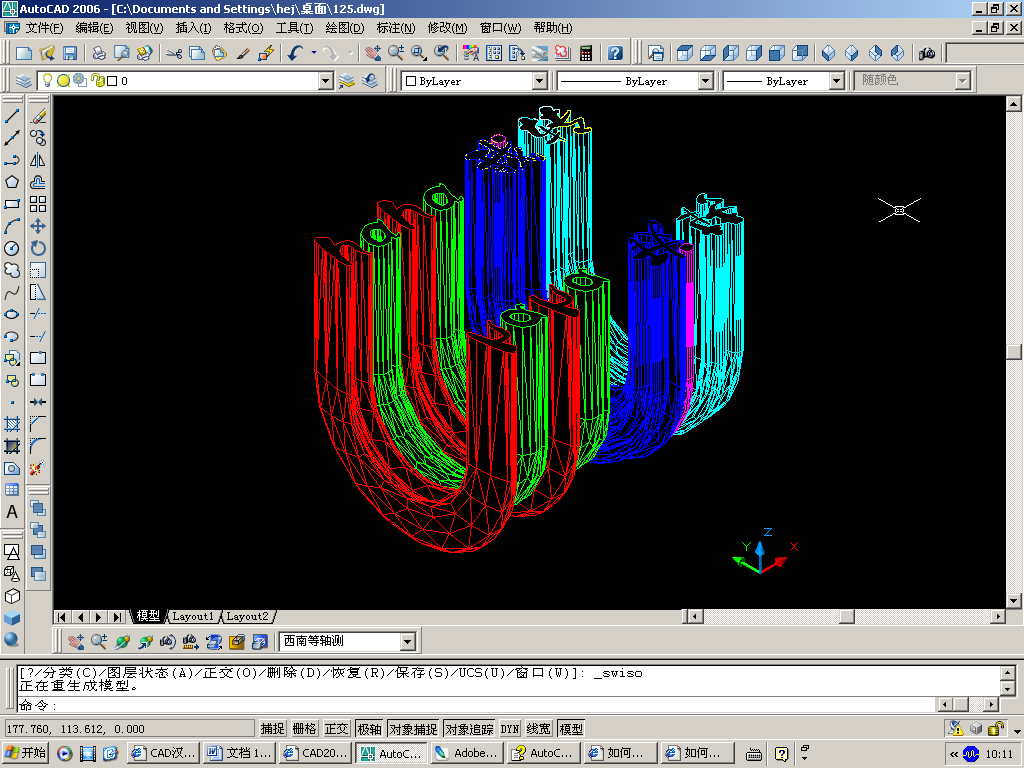The image size is (1024, 768).
Task: Click the 命令 command line input
Action: [477, 705]
